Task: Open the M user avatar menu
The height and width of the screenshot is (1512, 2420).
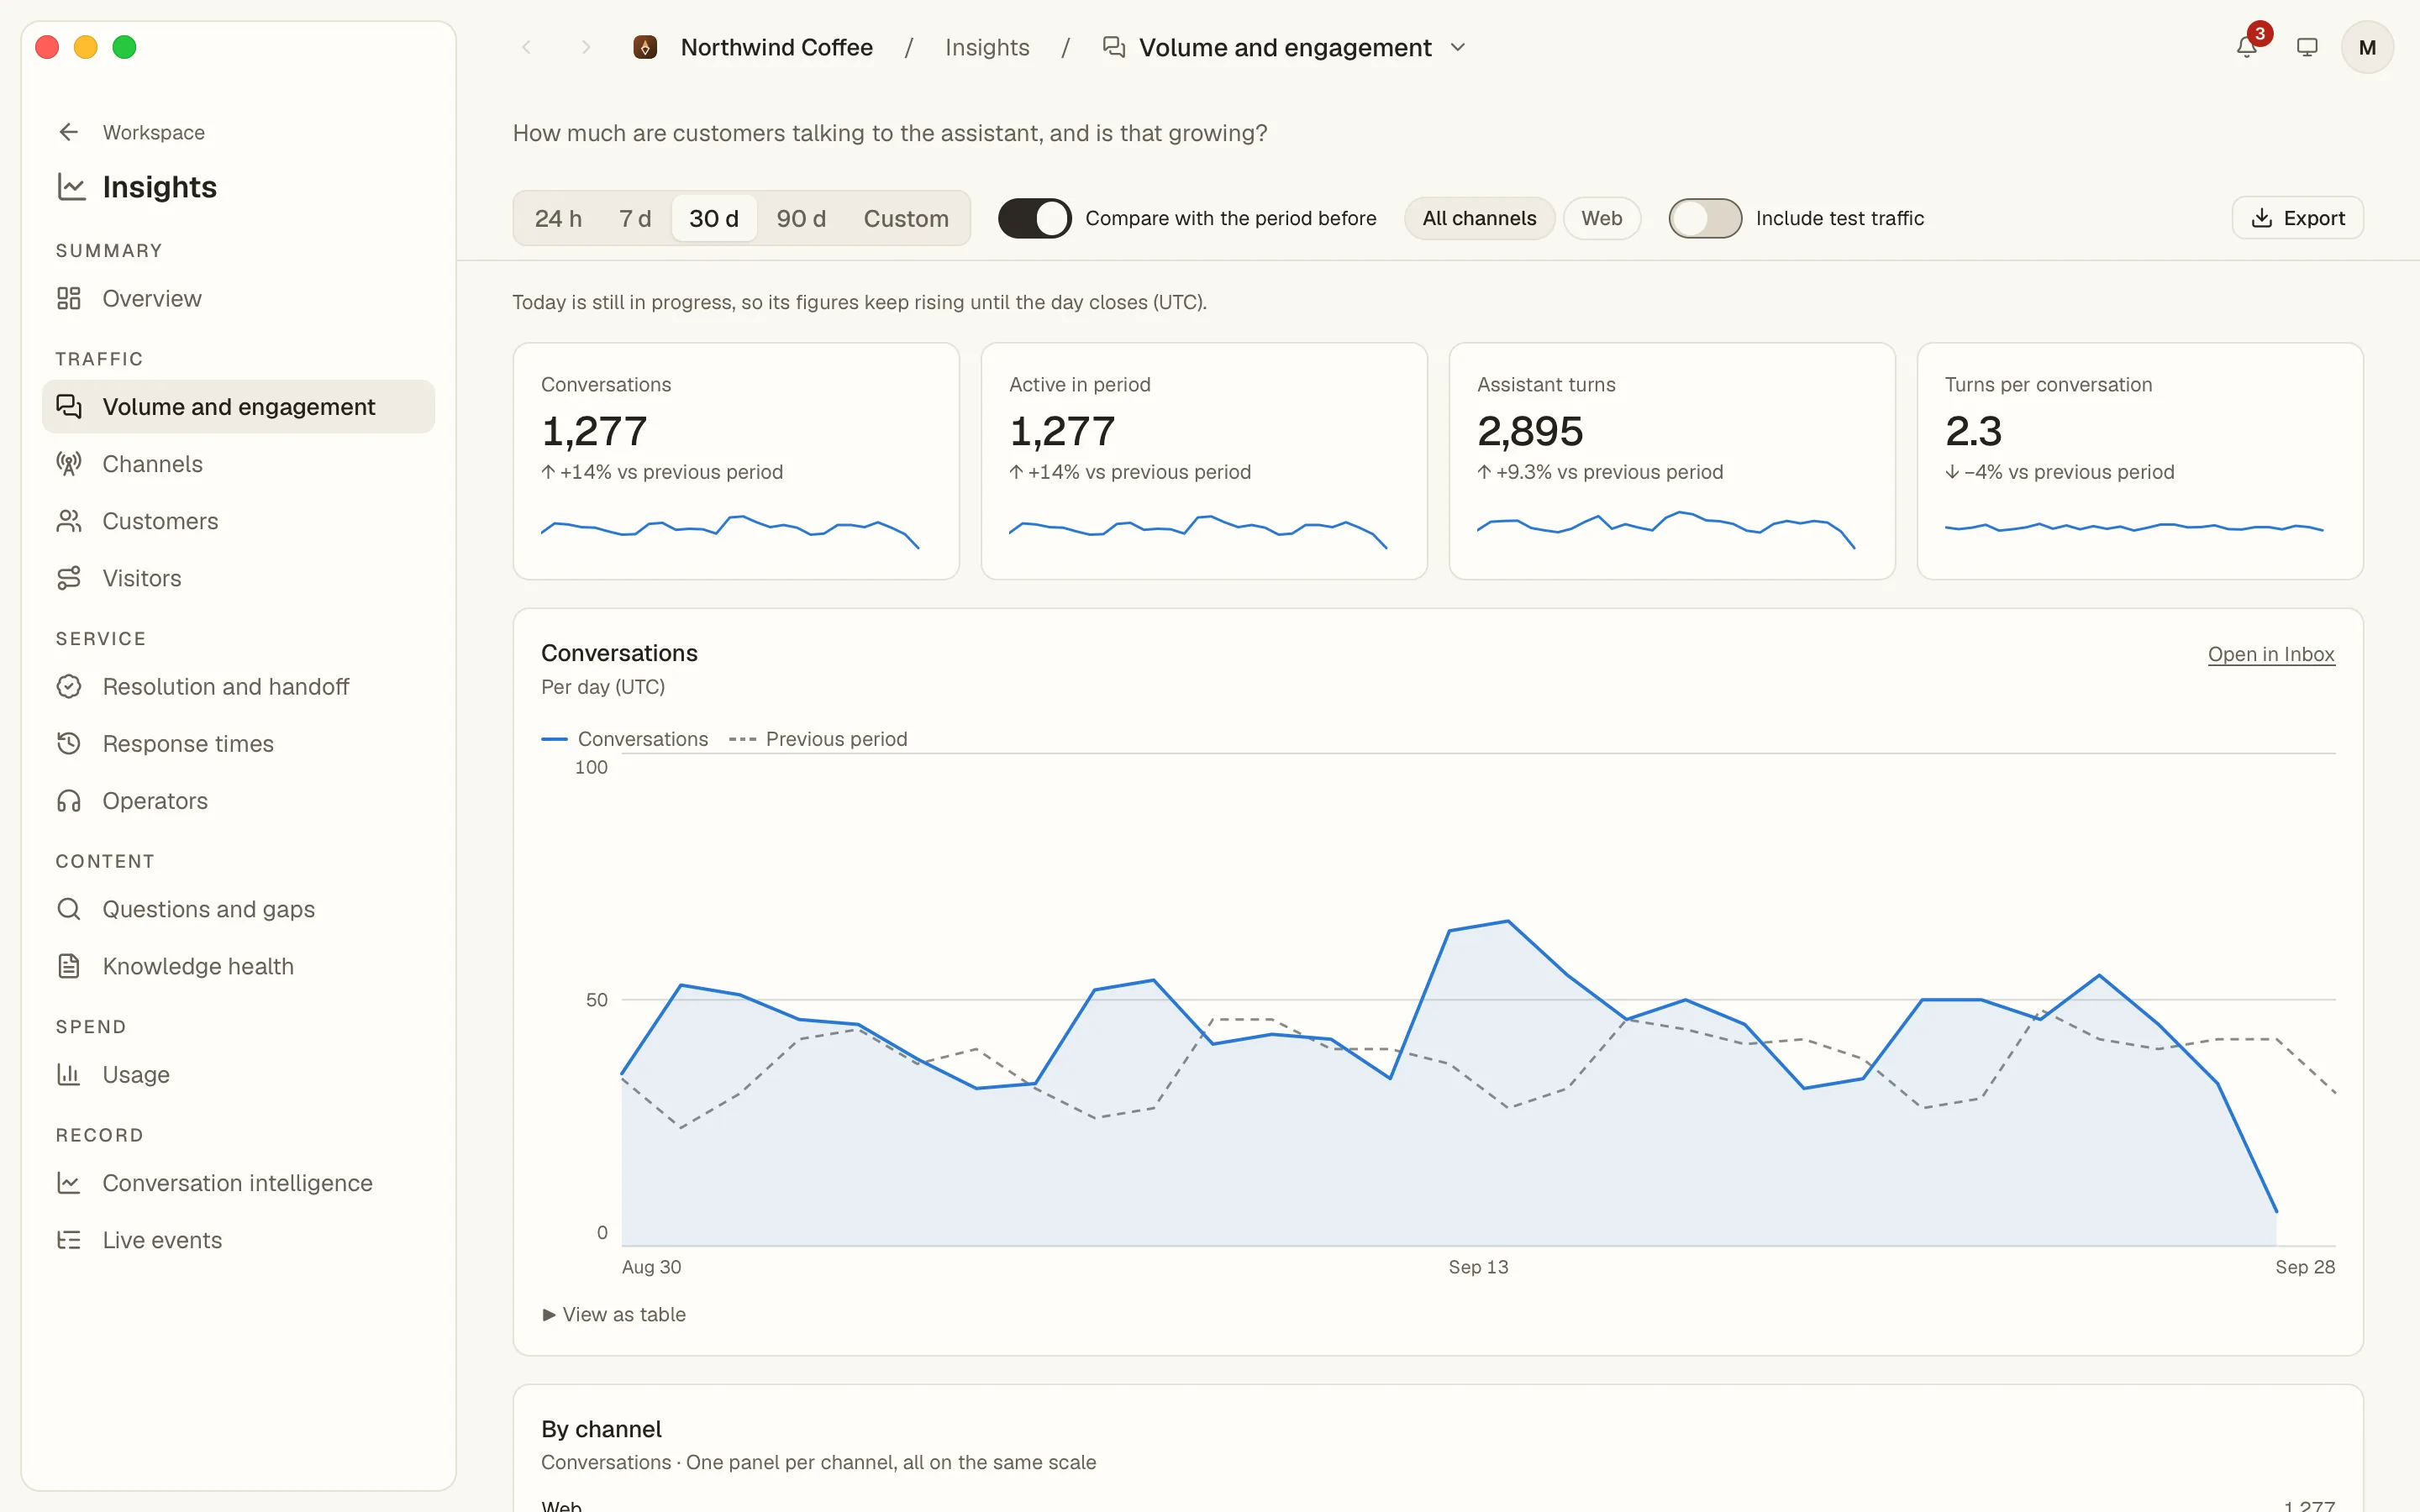Action: click(x=2366, y=47)
